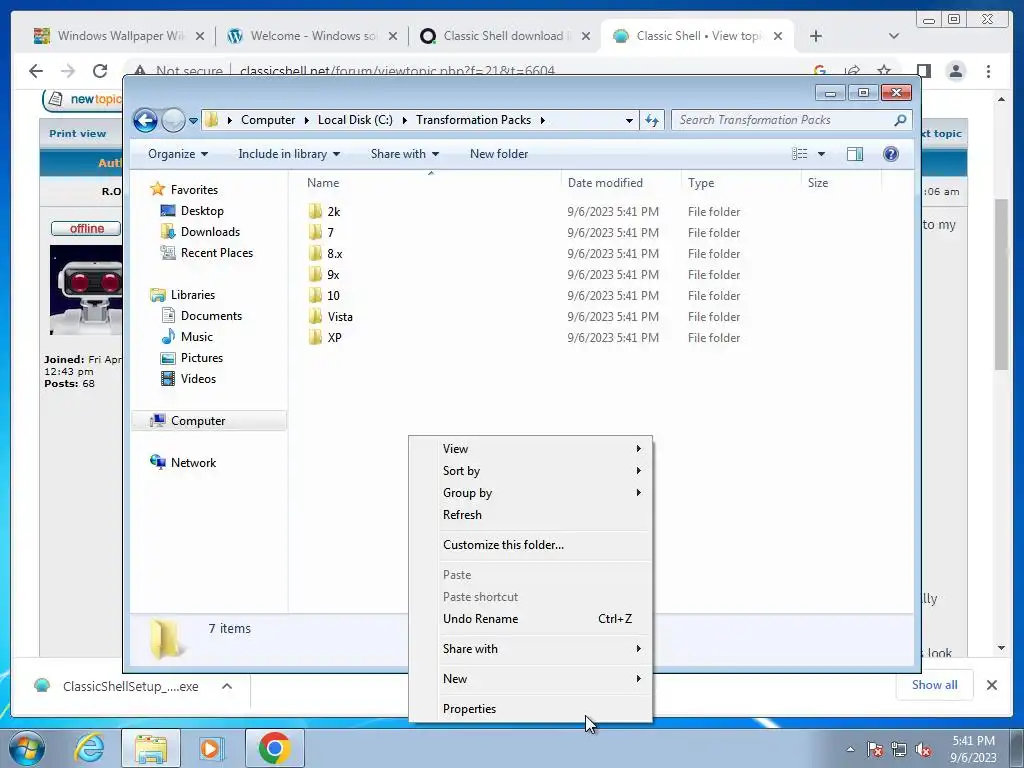Viewport: 1024px width, 768px height.
Task: Choose Customize this folder
Action: [530, 545]
